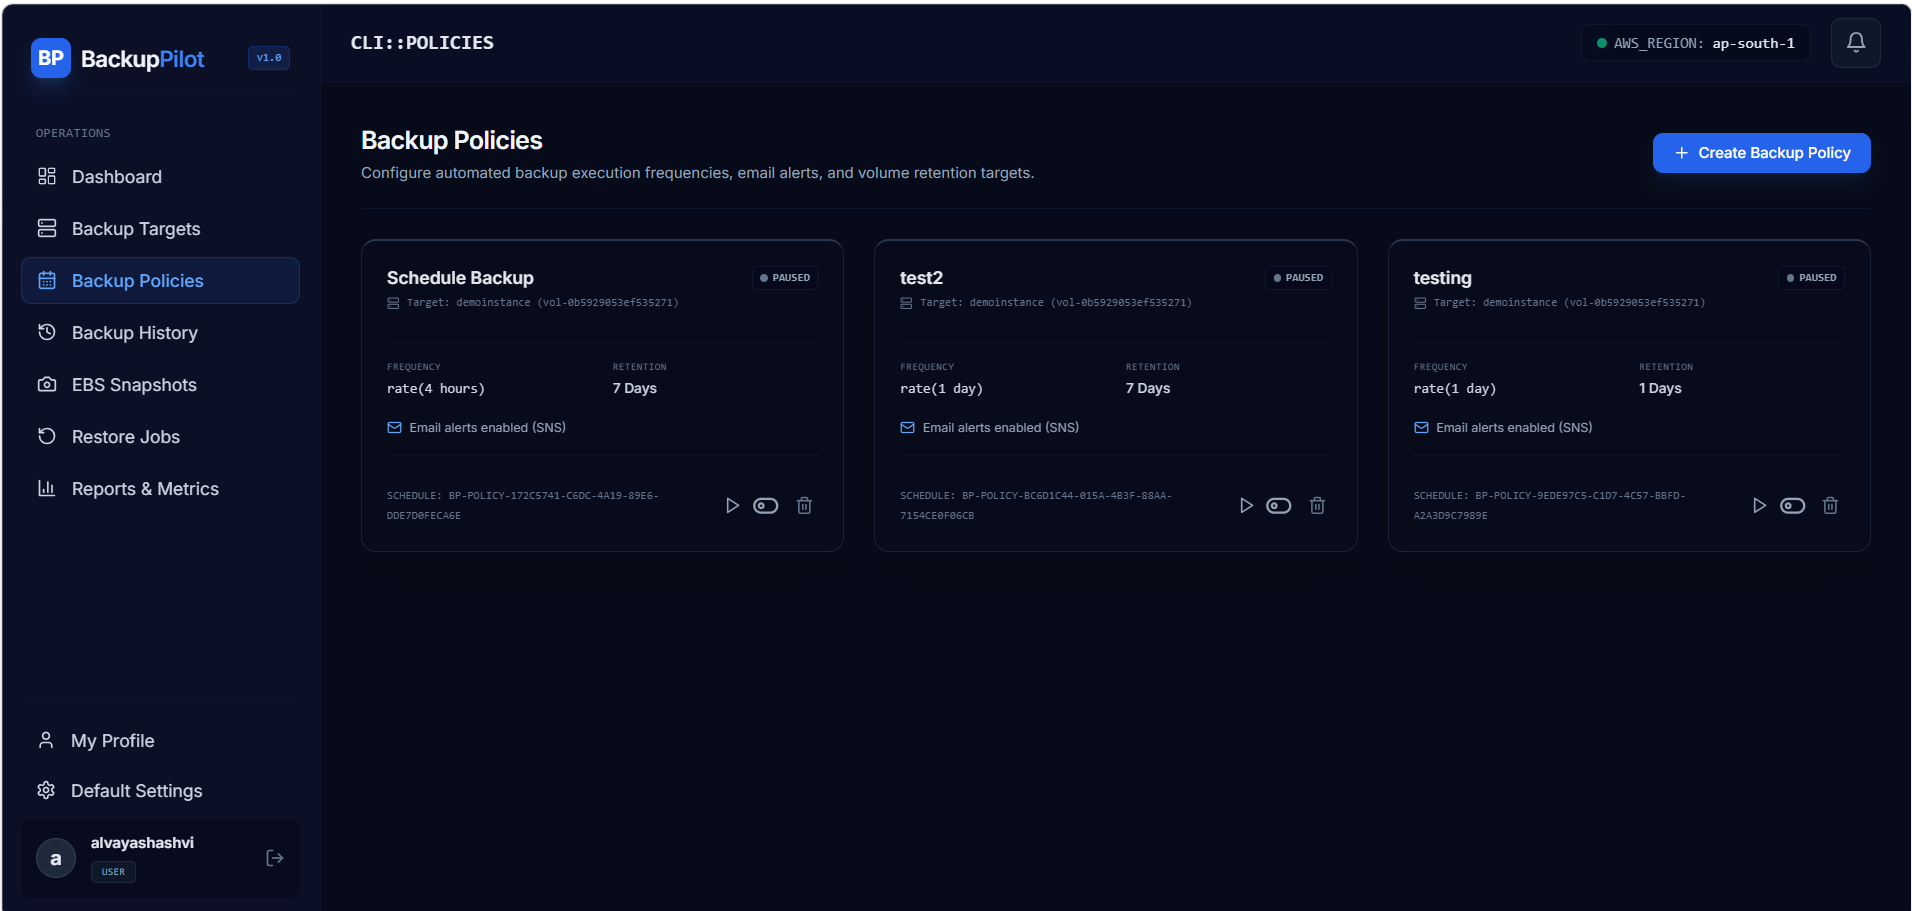The width and height of the screenshot is (1913, 911).
Task: Click the logout icon beside alvayashashvi
Action: tap(275, 858)
